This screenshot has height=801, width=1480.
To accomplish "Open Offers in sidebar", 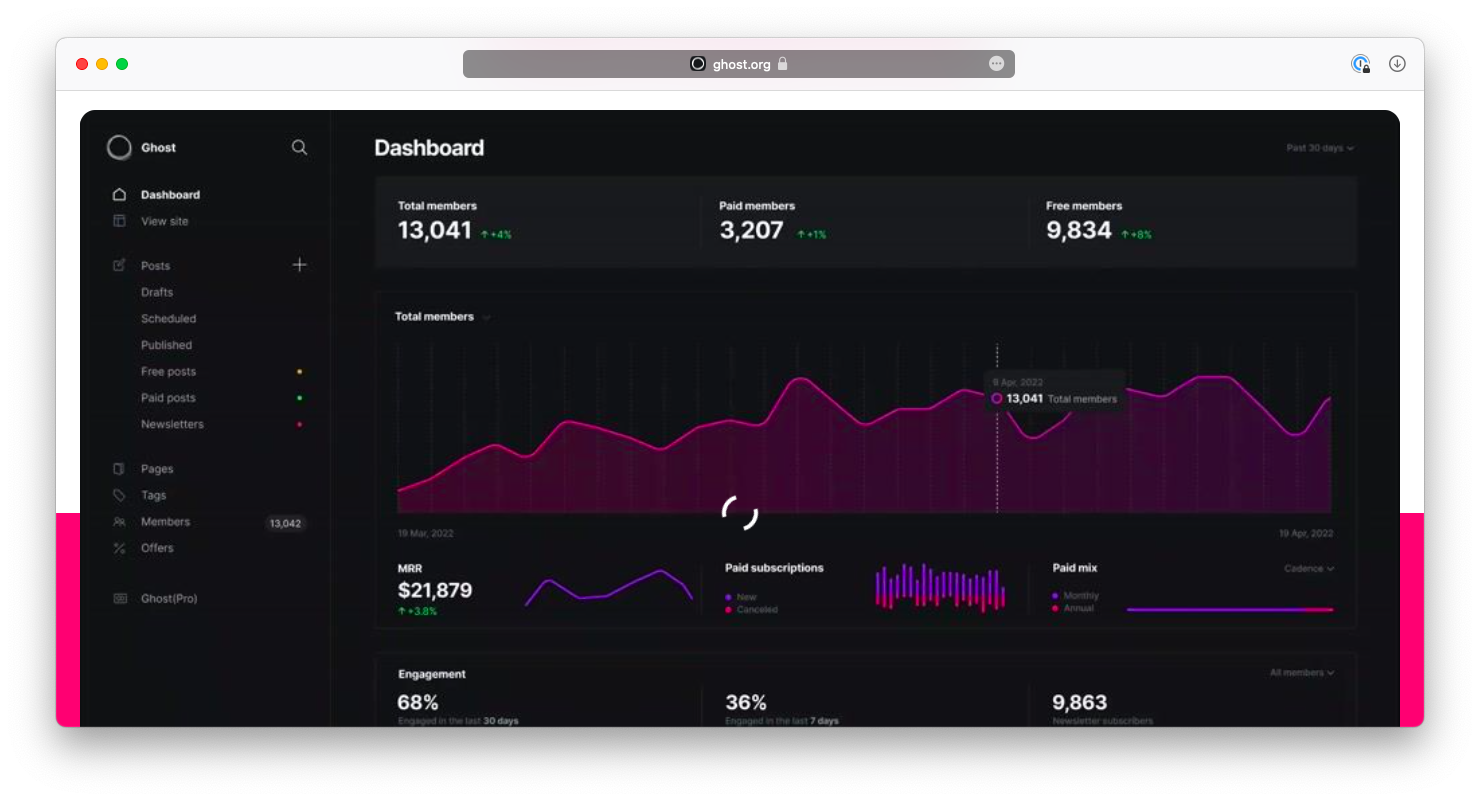I will pos(157,548).
